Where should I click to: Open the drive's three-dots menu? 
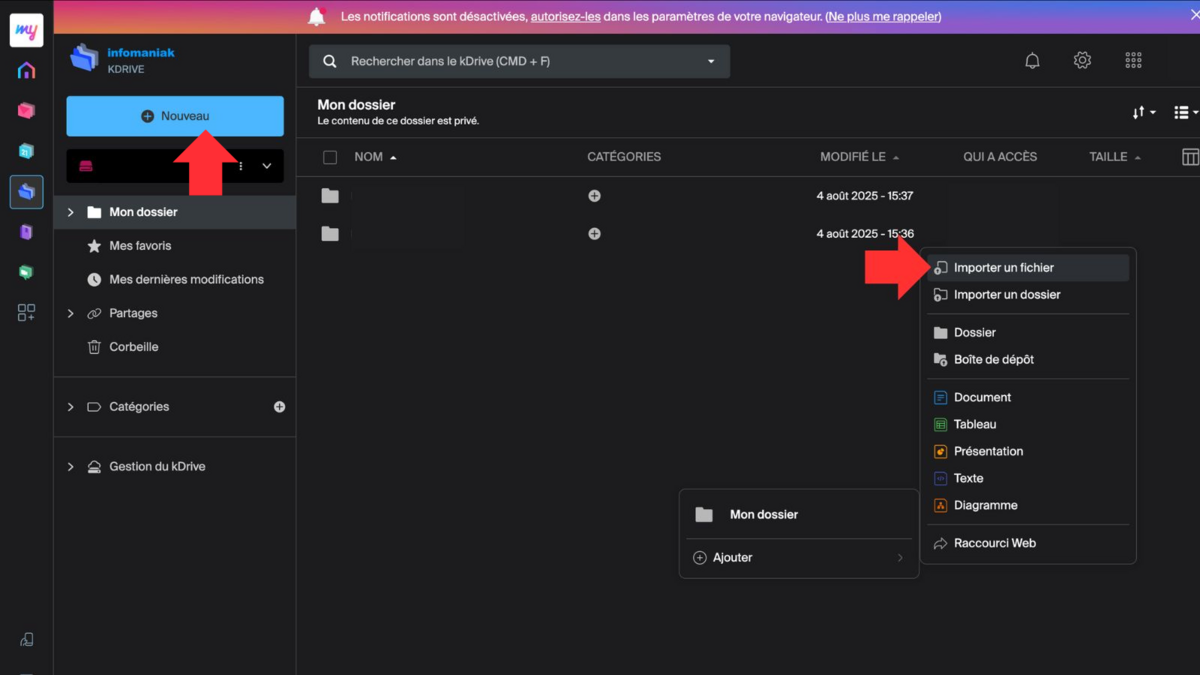[241, 166]
